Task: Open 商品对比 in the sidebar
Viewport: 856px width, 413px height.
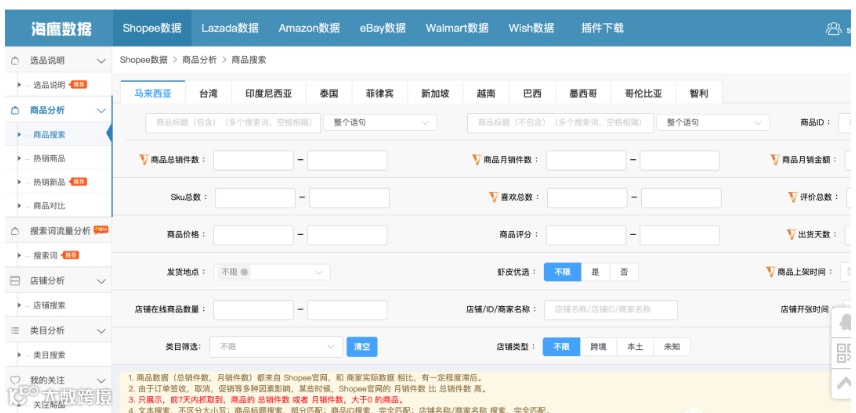Action: (x=50, y=206)
